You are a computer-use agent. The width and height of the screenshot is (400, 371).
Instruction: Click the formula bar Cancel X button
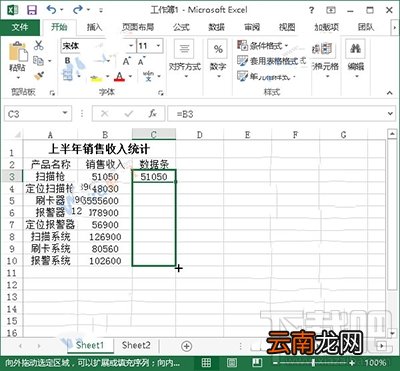[x=104, y=114]
